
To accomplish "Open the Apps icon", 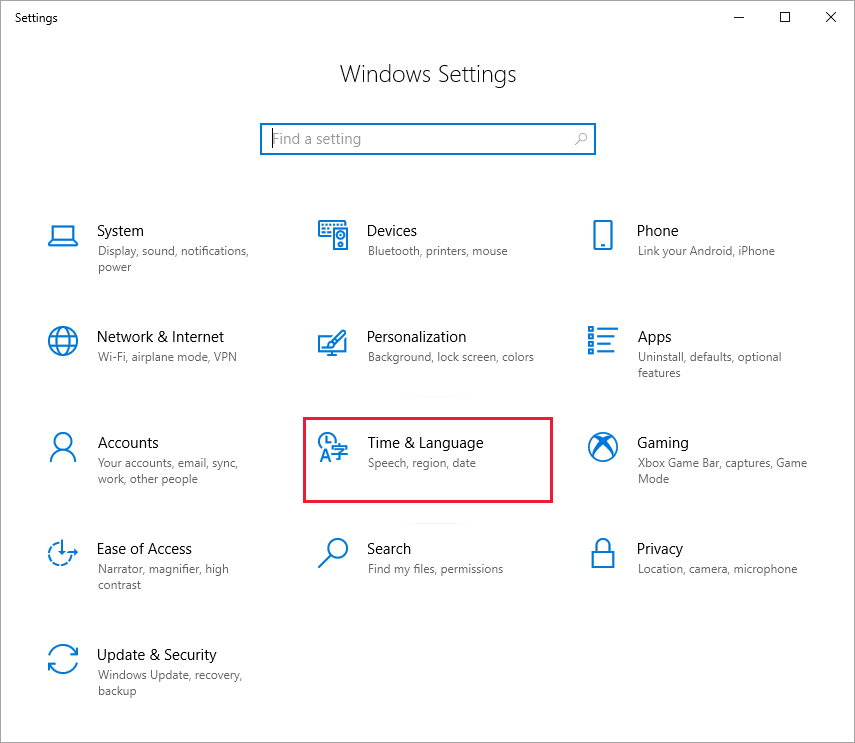I will tap(602, 341).
